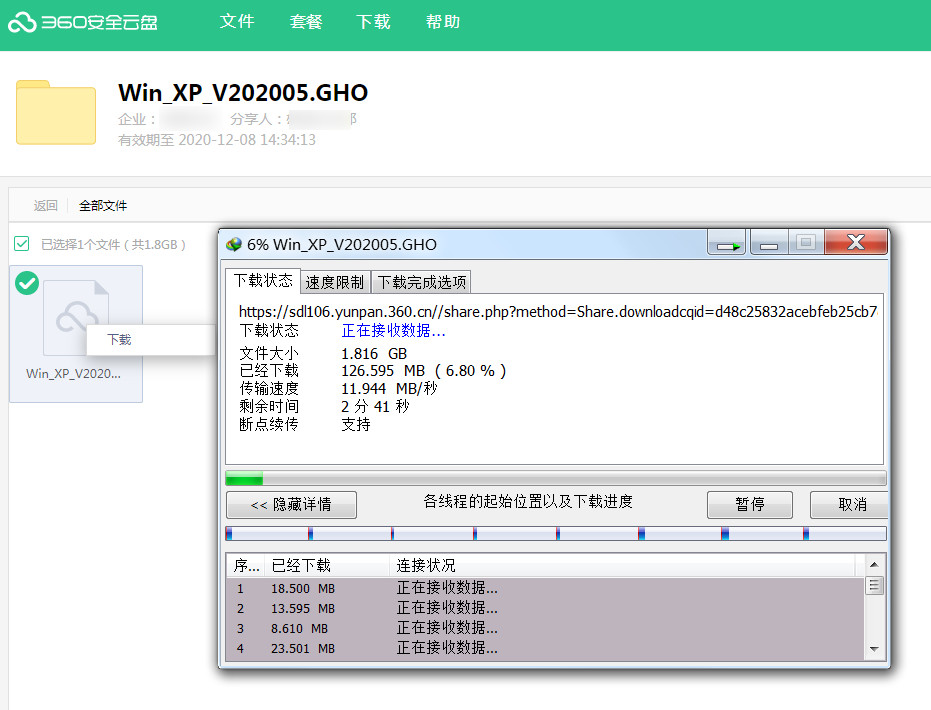Screen dimensions: 931x710
Task: Click the remaining time 2 分 41 秒
Action: tap(375, 407)
